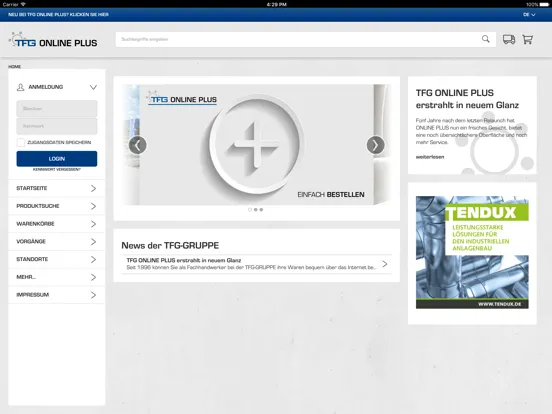Click the chevron beside Vorgänge

pos(93,242)
